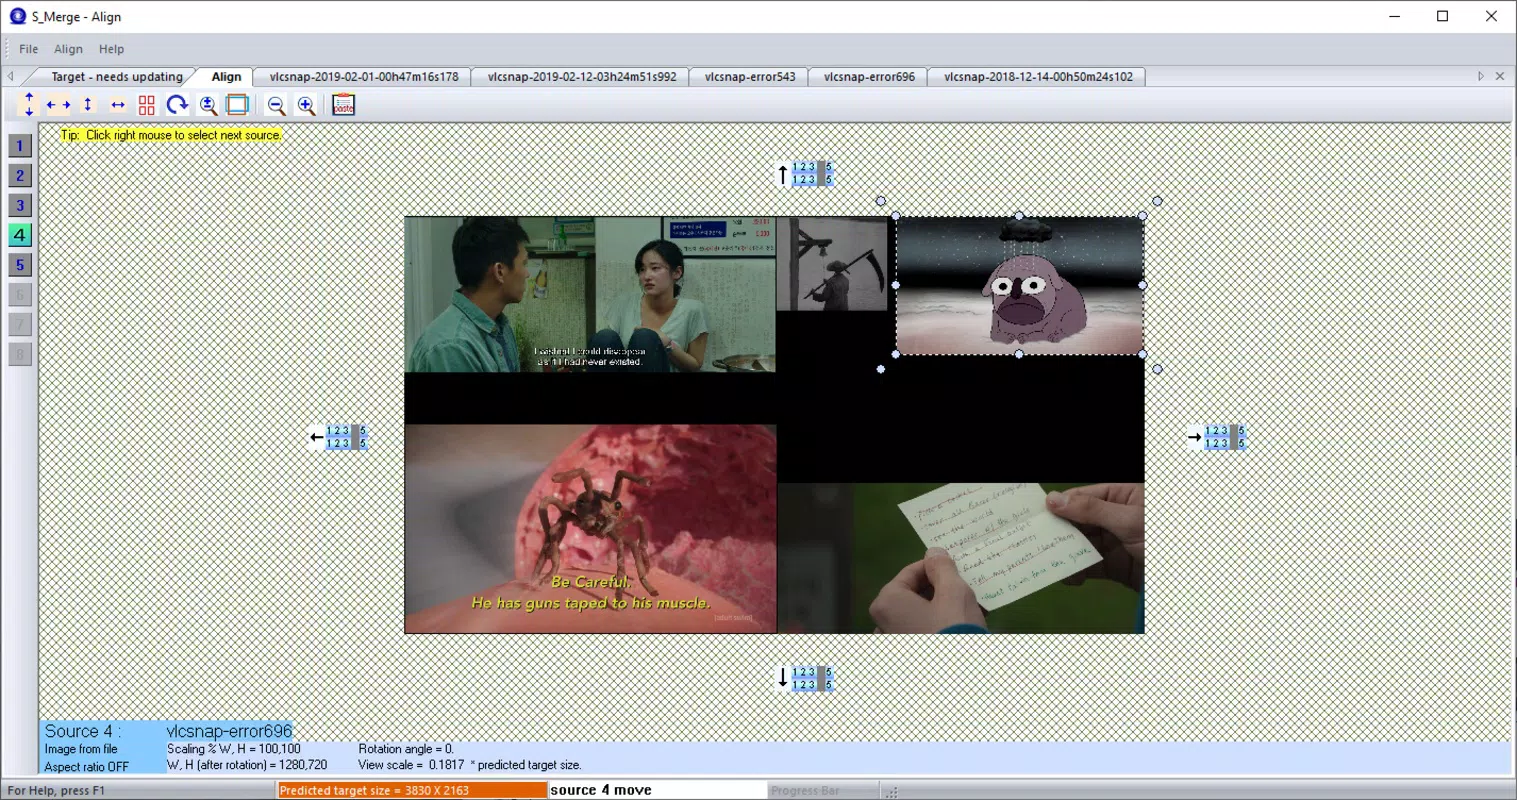
Task: Click the man and woman movie snapshot
Action: click(x=590, y=294)
